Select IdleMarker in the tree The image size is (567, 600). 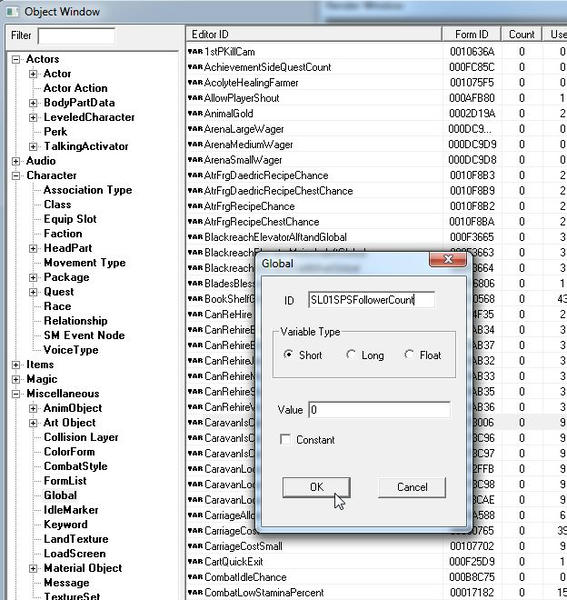(71, 510)
